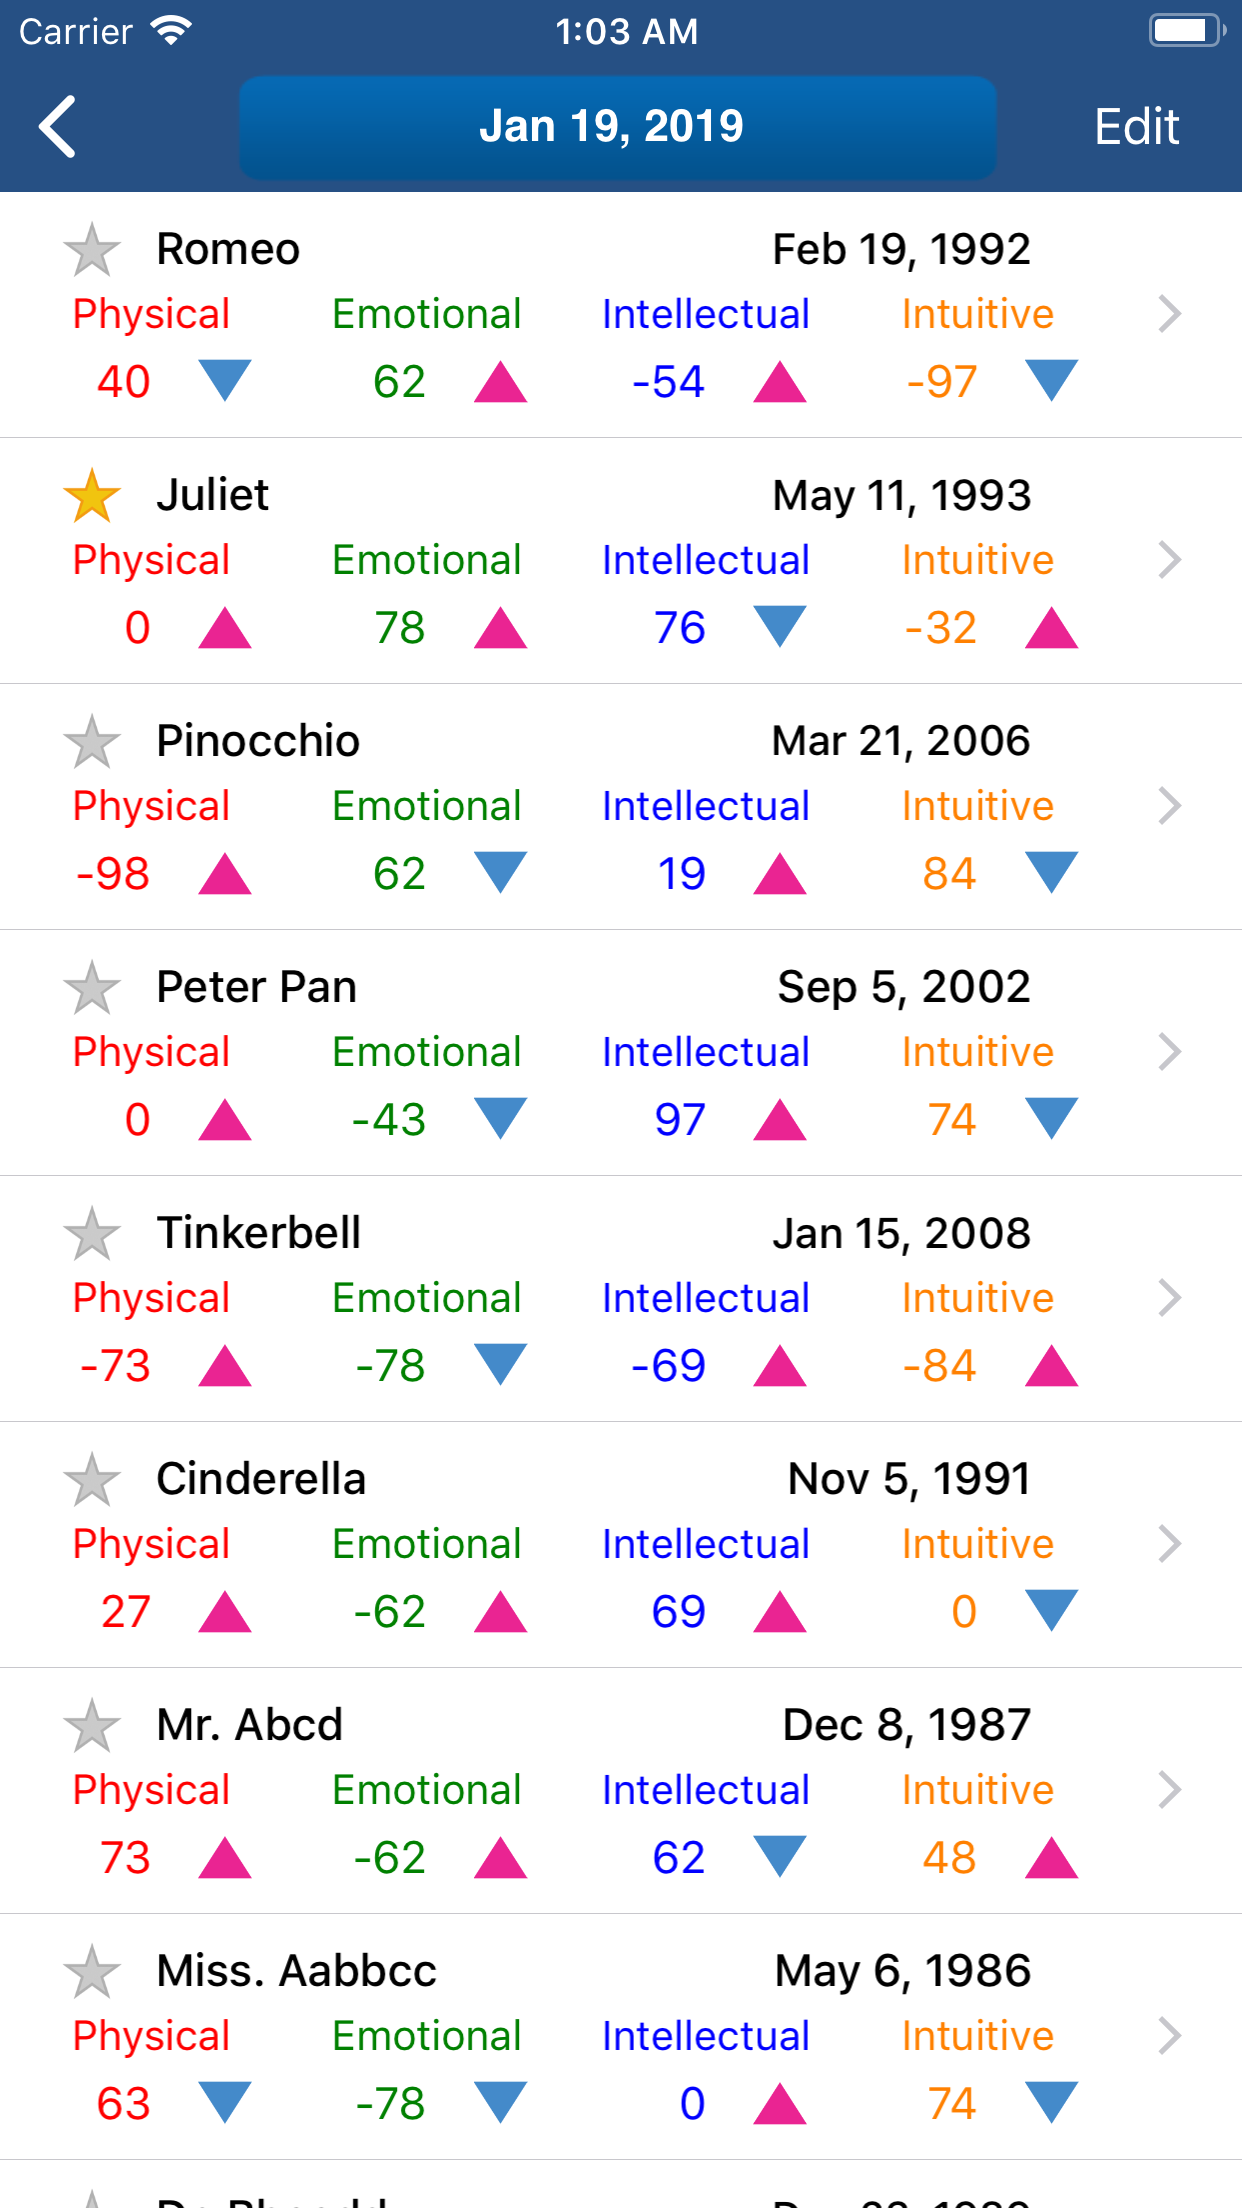This screenshot has height=2208, width=1242.
Task: Tap Romeo's blue physical down triangle
Action: 225,380
